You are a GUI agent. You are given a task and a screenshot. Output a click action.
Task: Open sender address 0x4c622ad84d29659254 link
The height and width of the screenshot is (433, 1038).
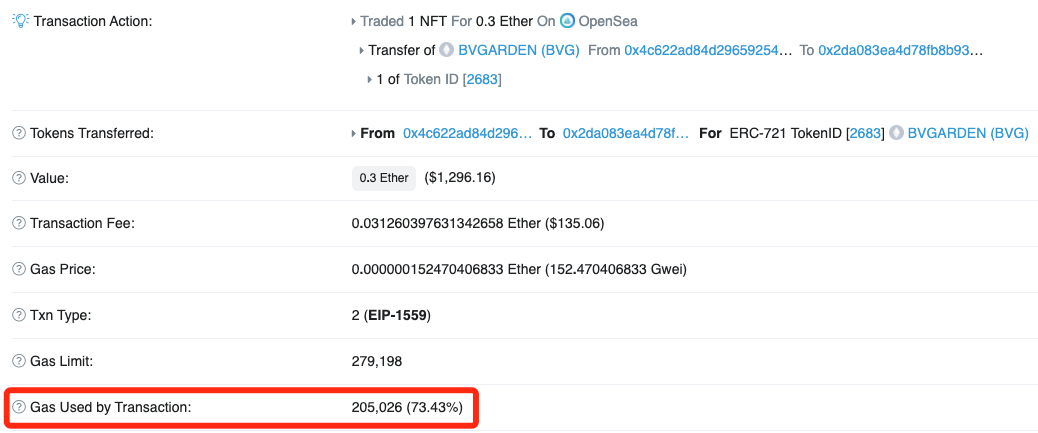click(x=708, y=50)
